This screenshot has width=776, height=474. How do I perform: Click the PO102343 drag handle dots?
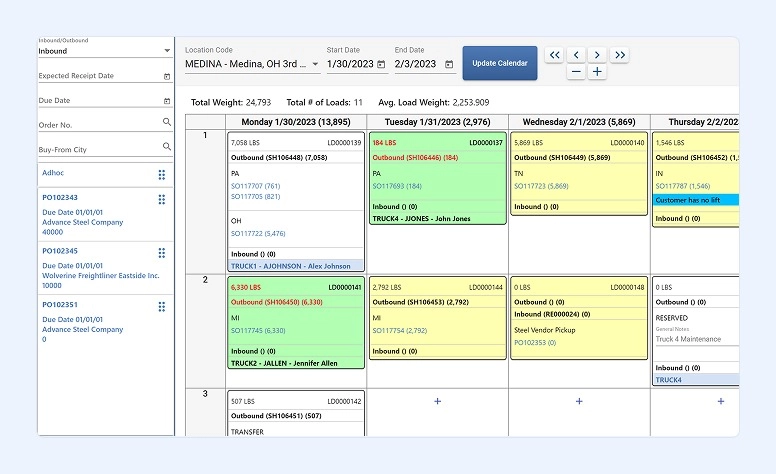[162, 199]
